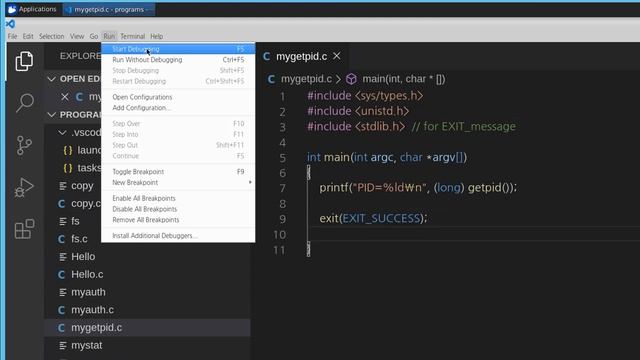Click mygetpid.c in the breadcrumb
Screen dimensions: 640x360
tap(306, 79)
